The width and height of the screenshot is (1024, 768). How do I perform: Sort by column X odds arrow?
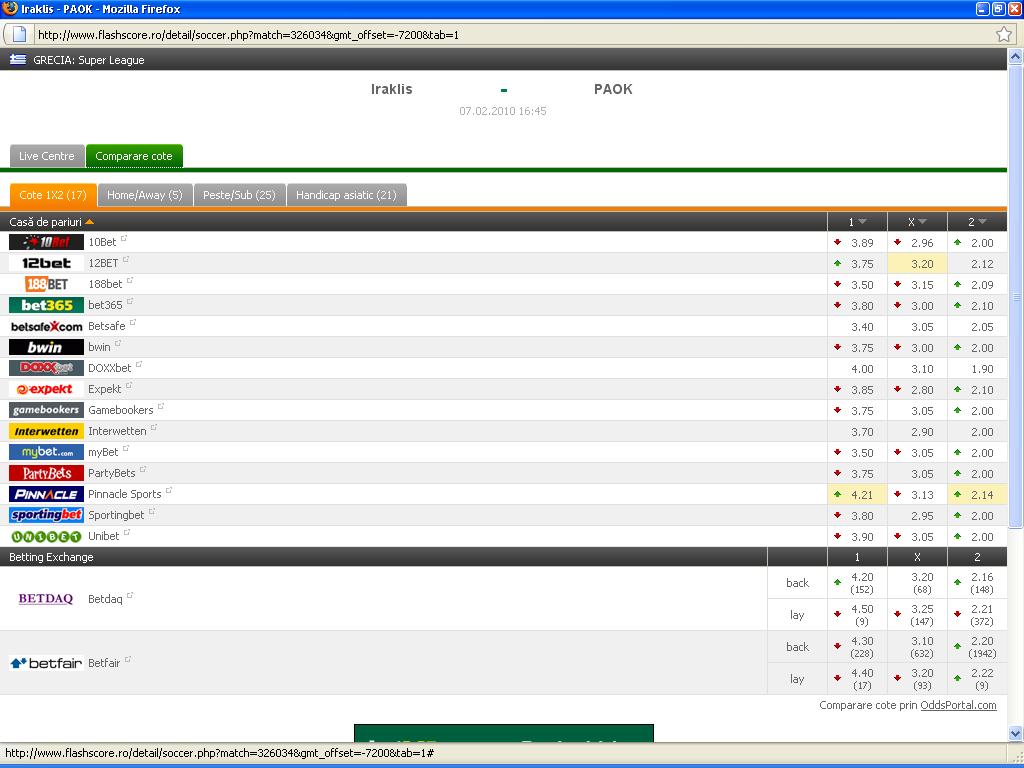(x=923, y=222)
